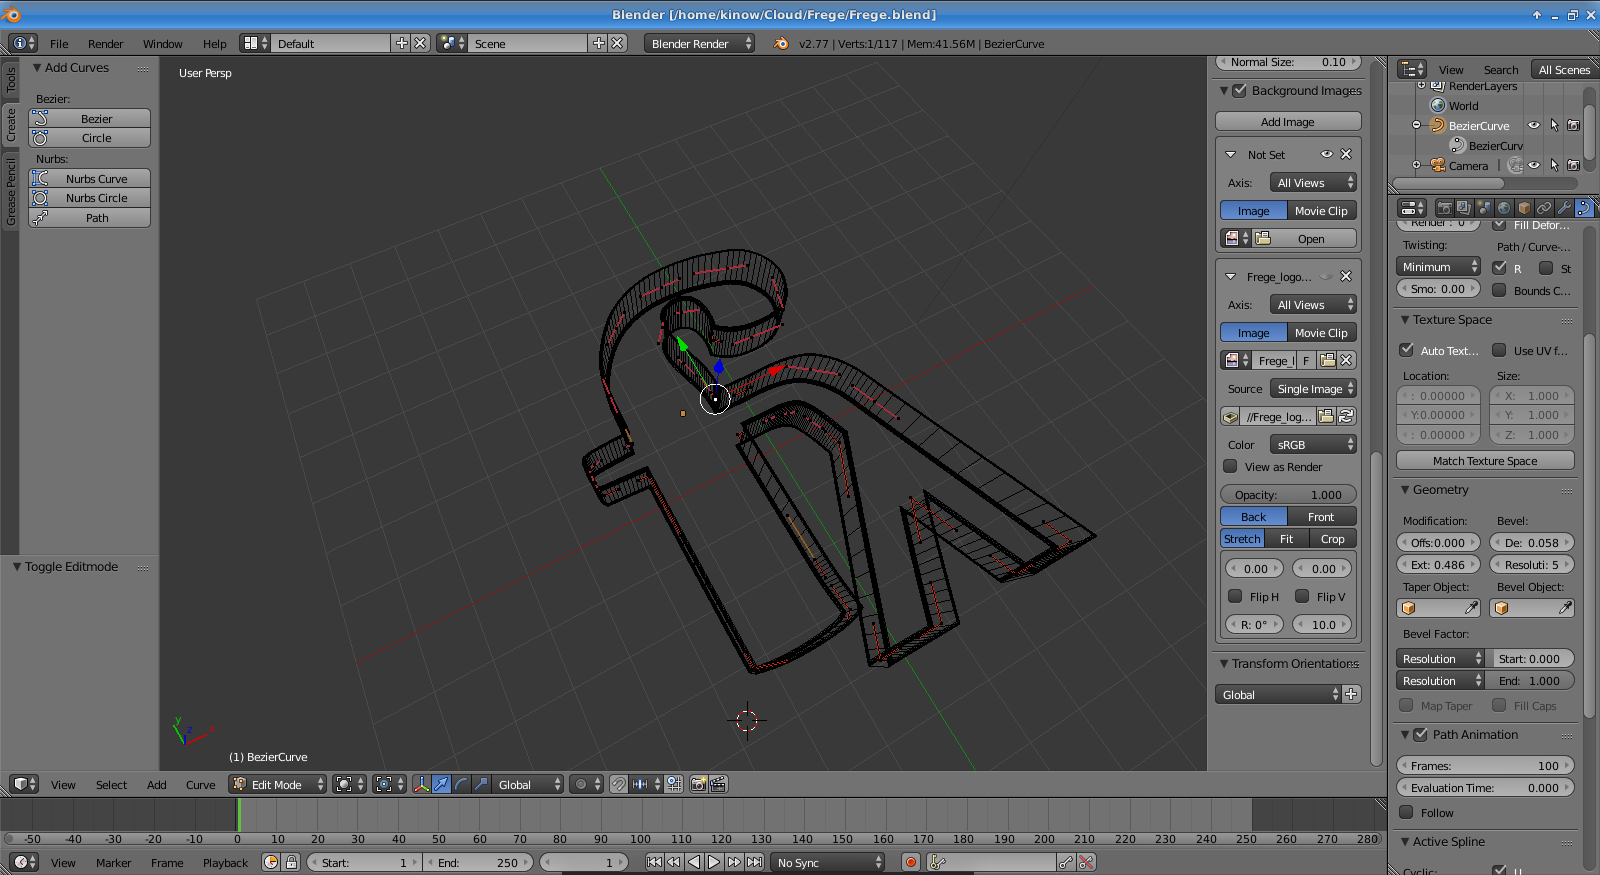Image resolution: width=1600 pixels, height=875 pixels.
Task: Open the Modifiers wrench tab
Action: pyautogui.click(x=1564, y=208)
